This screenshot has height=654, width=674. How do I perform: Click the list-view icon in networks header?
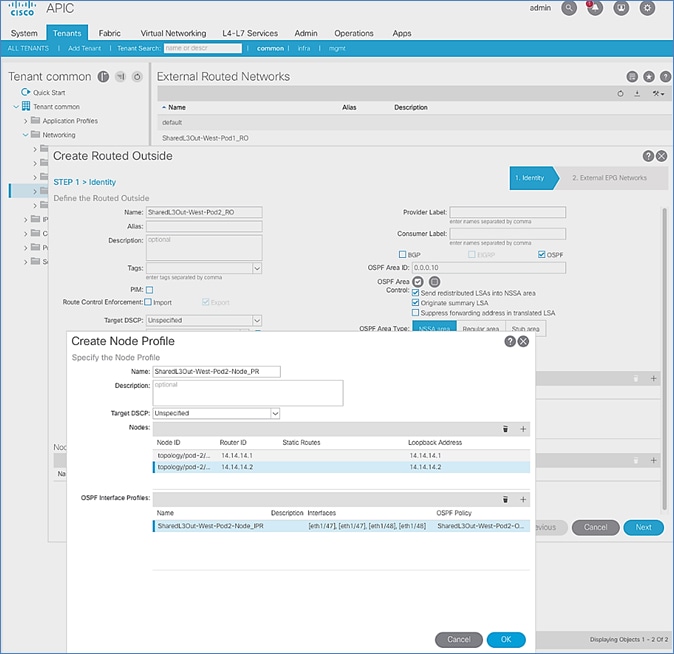[632, 77]
